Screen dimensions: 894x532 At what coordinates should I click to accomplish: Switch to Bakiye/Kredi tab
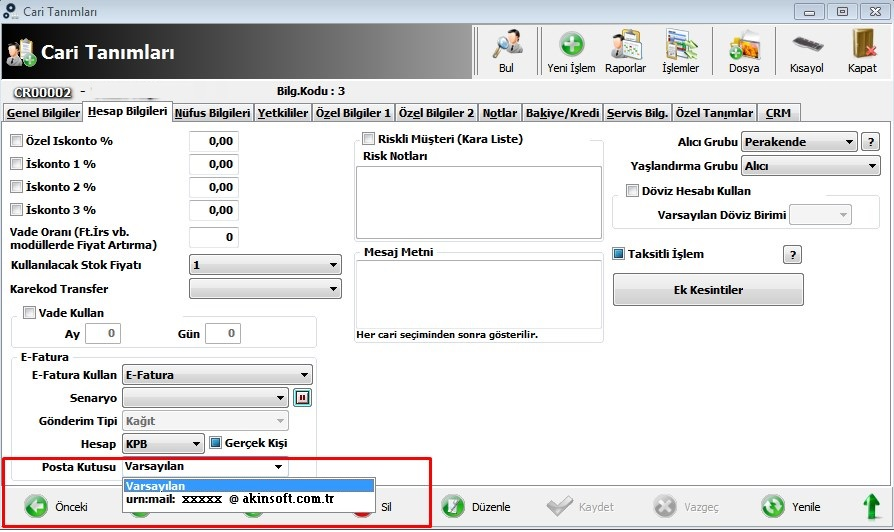[x=562, y=113]
